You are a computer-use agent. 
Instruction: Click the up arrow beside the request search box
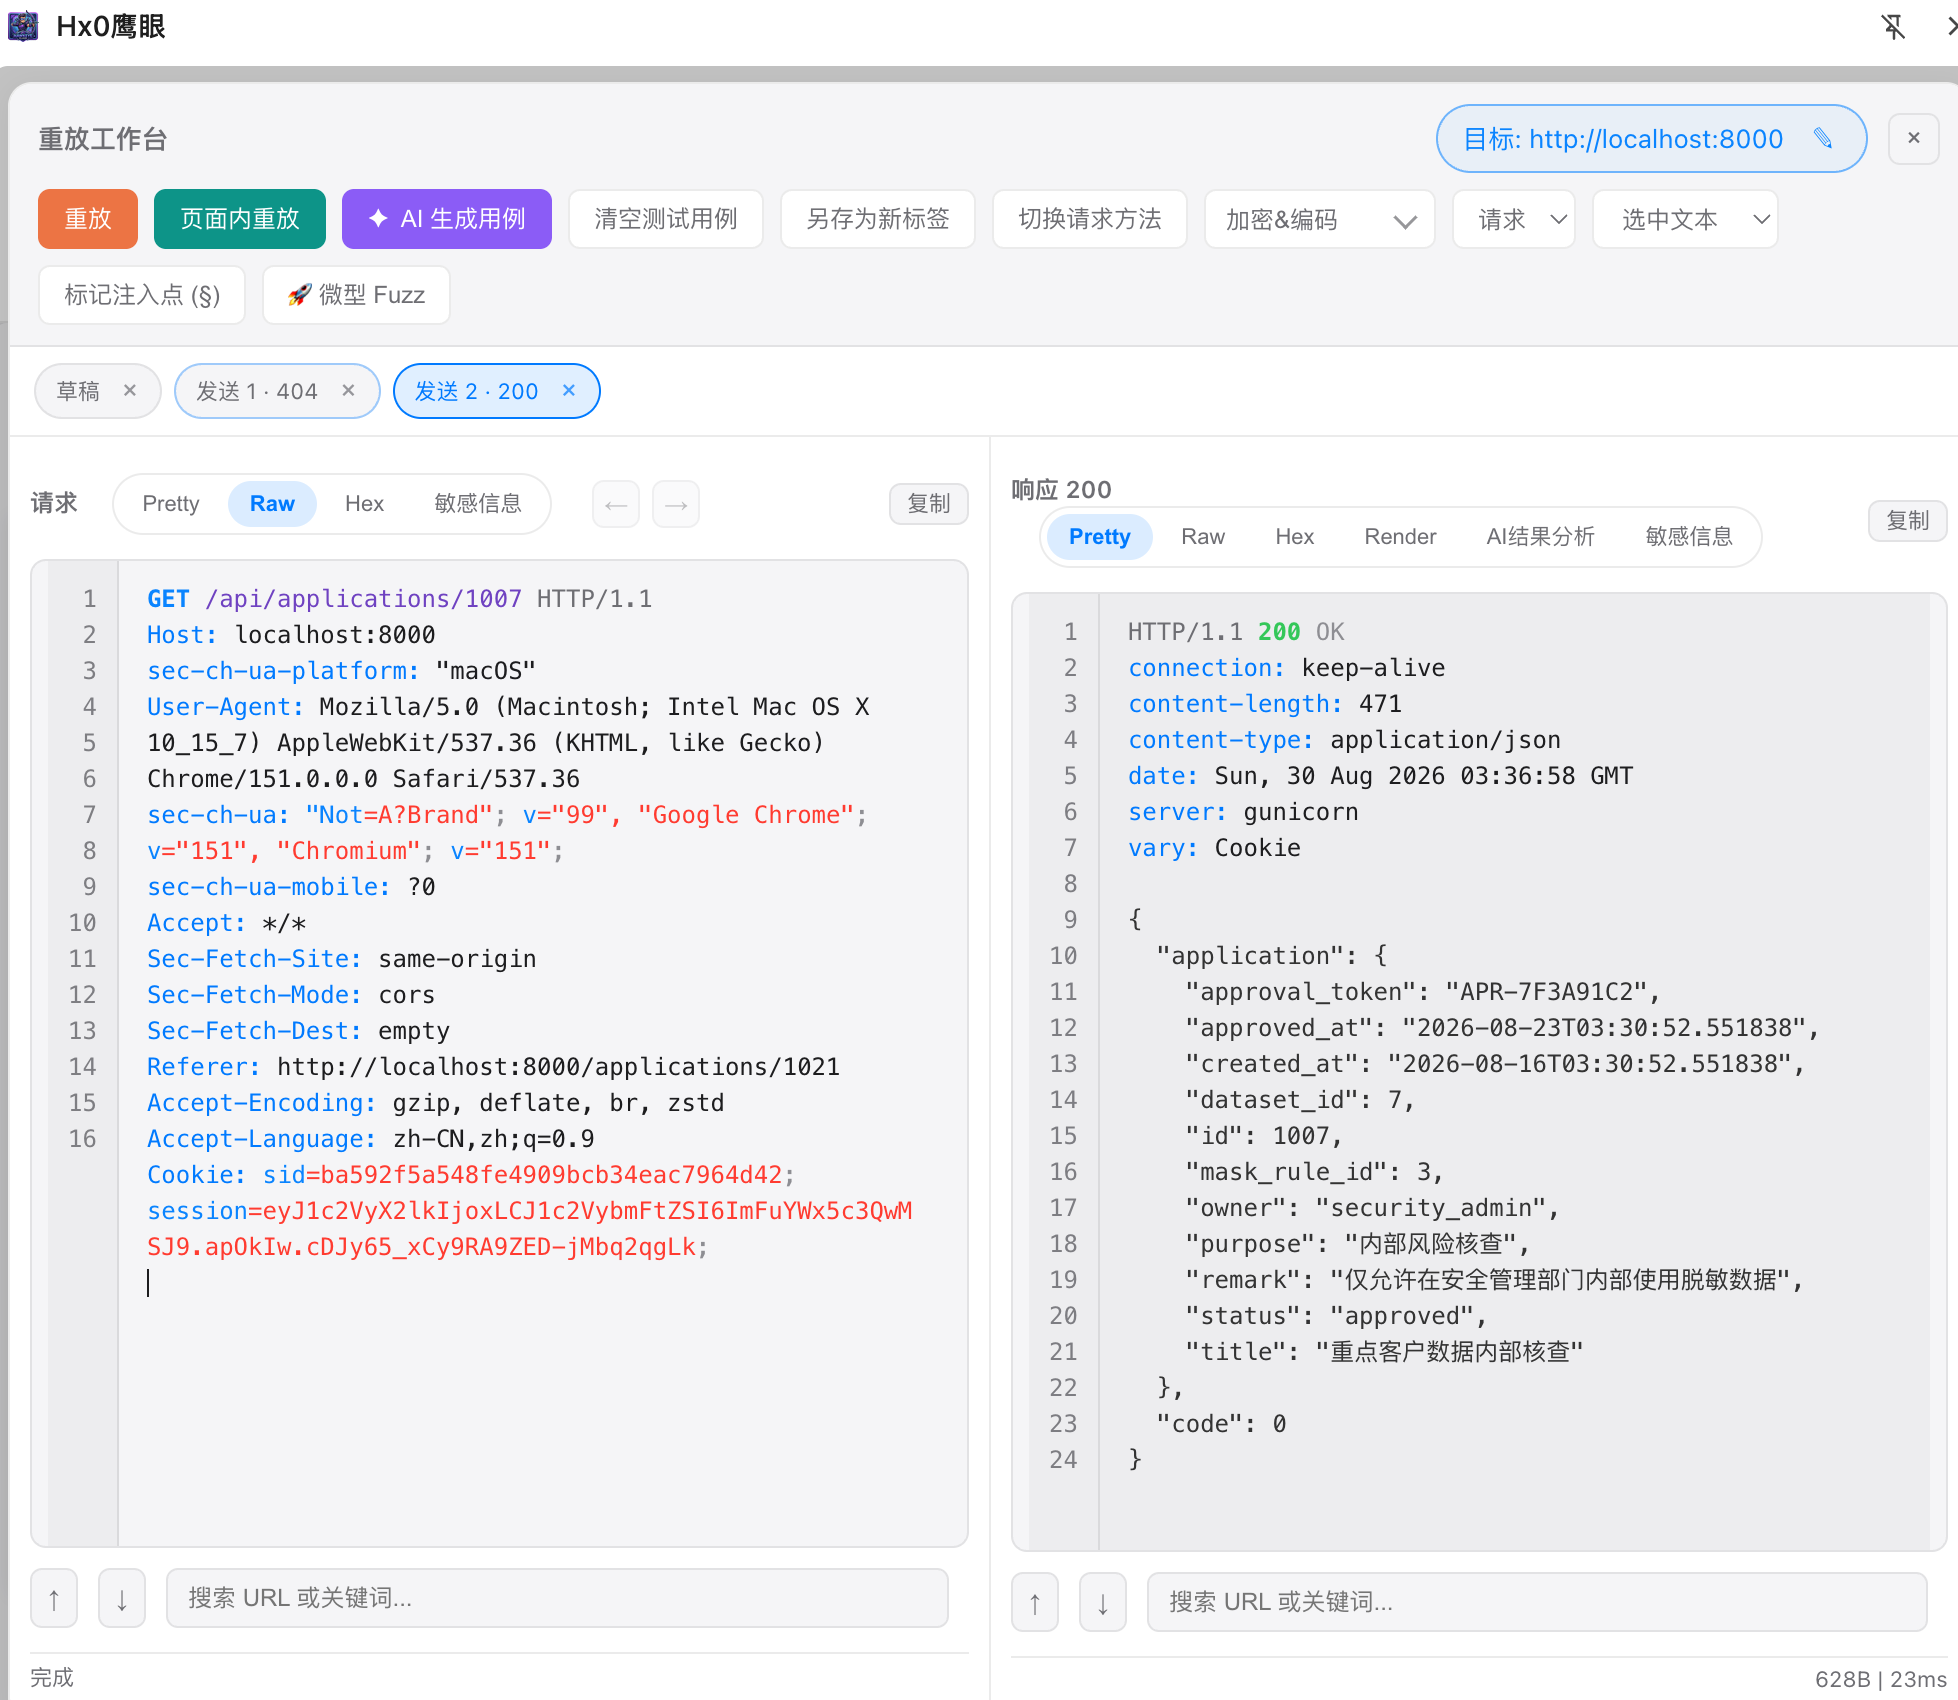click(x=54, y=1598)
